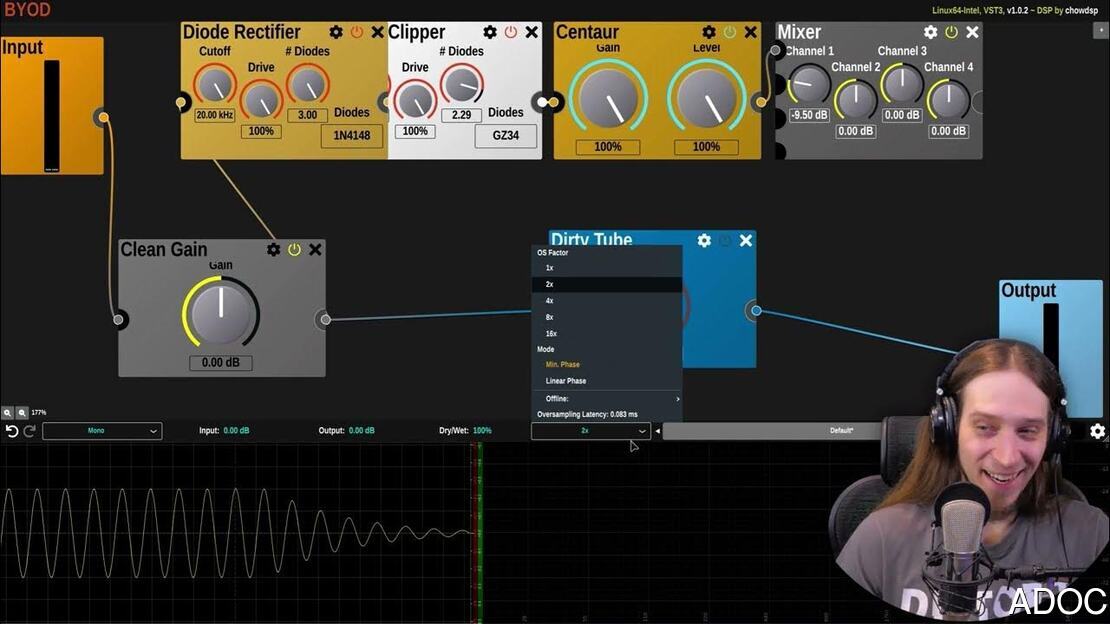
Task: Open global settings gear at bottom right
Action: pos(1097,431)
